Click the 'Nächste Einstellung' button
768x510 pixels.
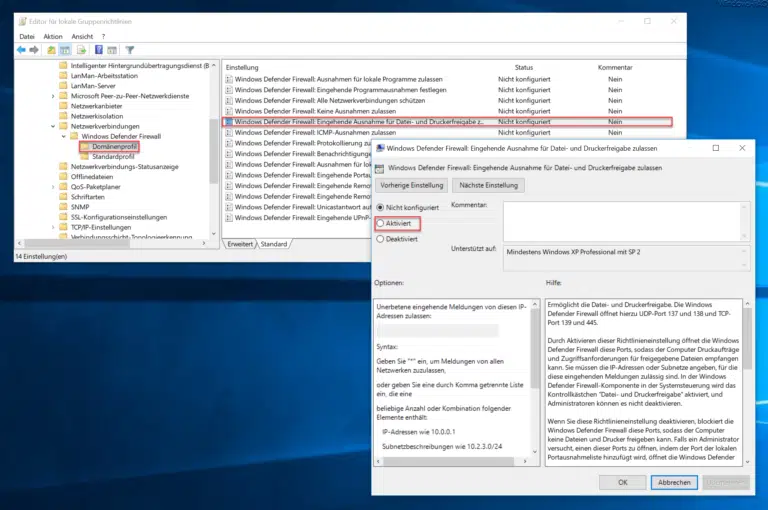click(x=488, y=185)
